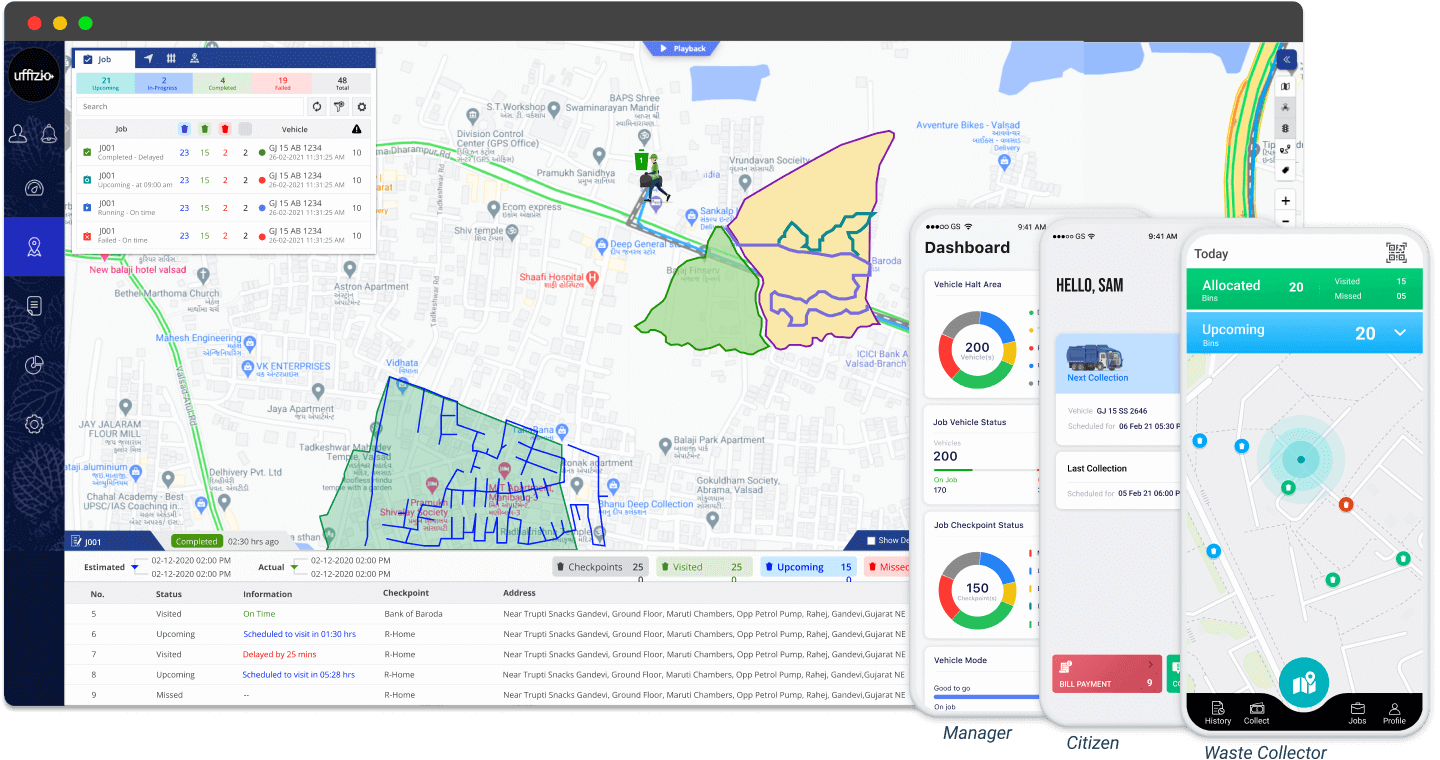Filter jobs by 19 Failed

click(282, 83)
